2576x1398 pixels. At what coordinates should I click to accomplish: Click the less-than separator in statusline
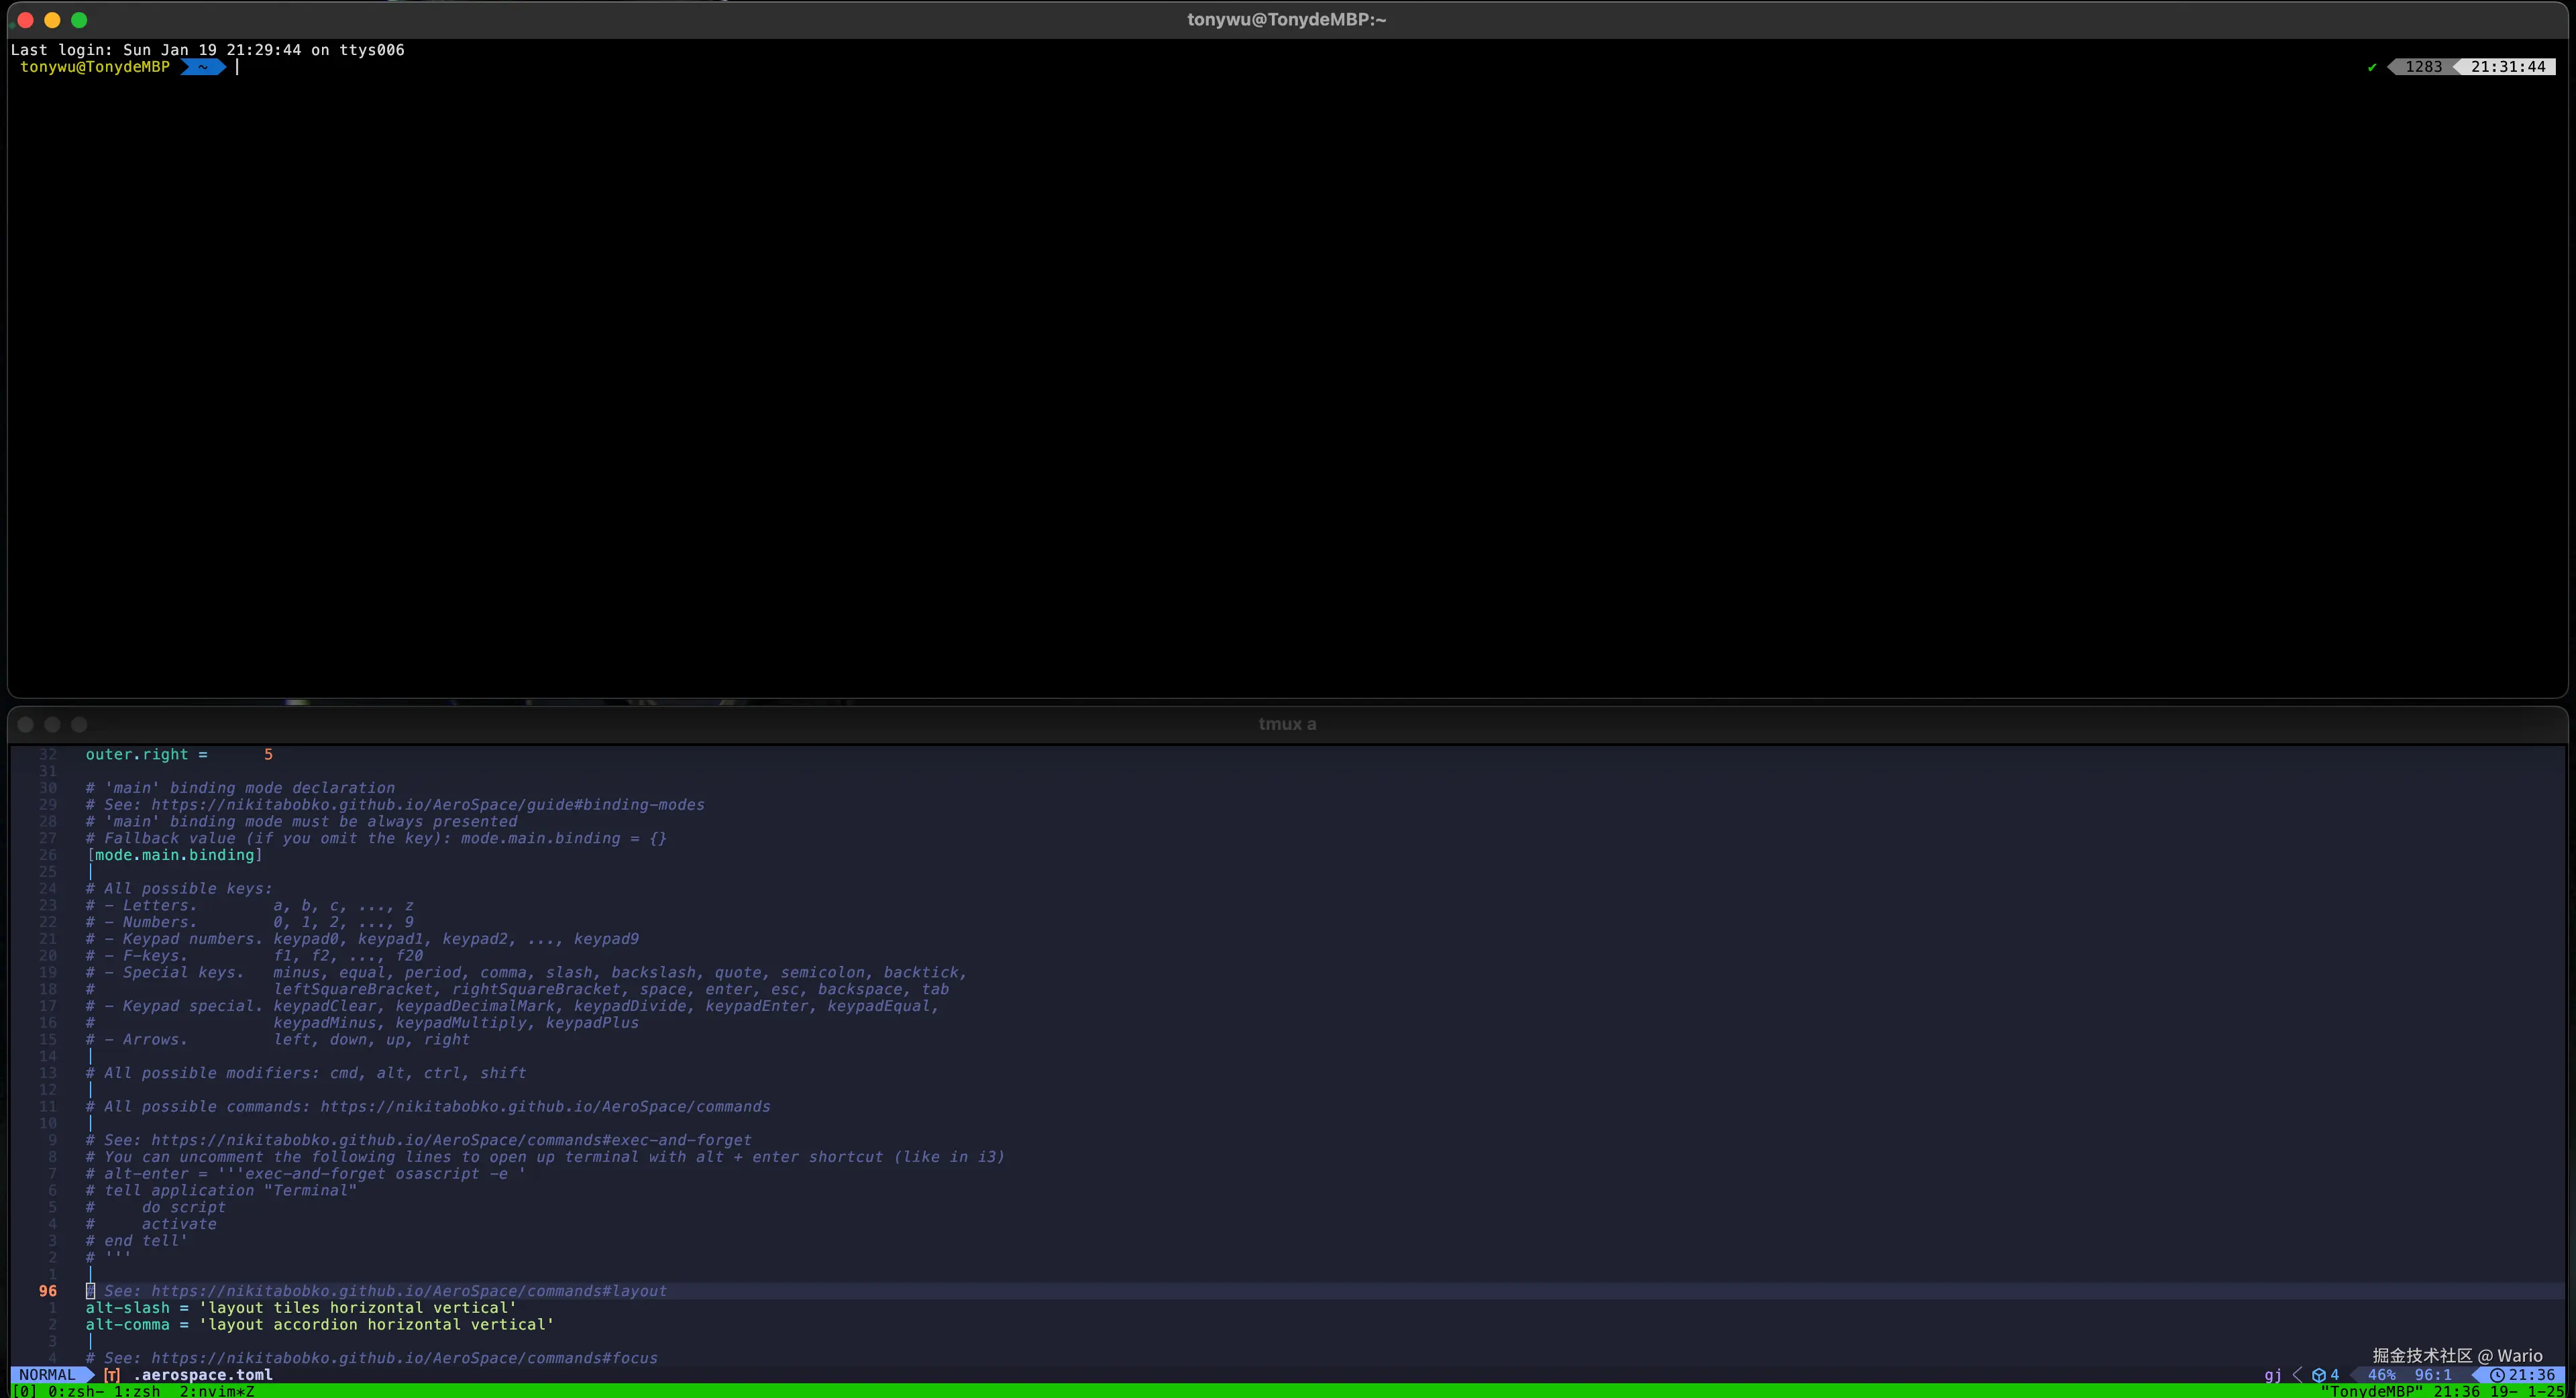pos(2297,1375)
